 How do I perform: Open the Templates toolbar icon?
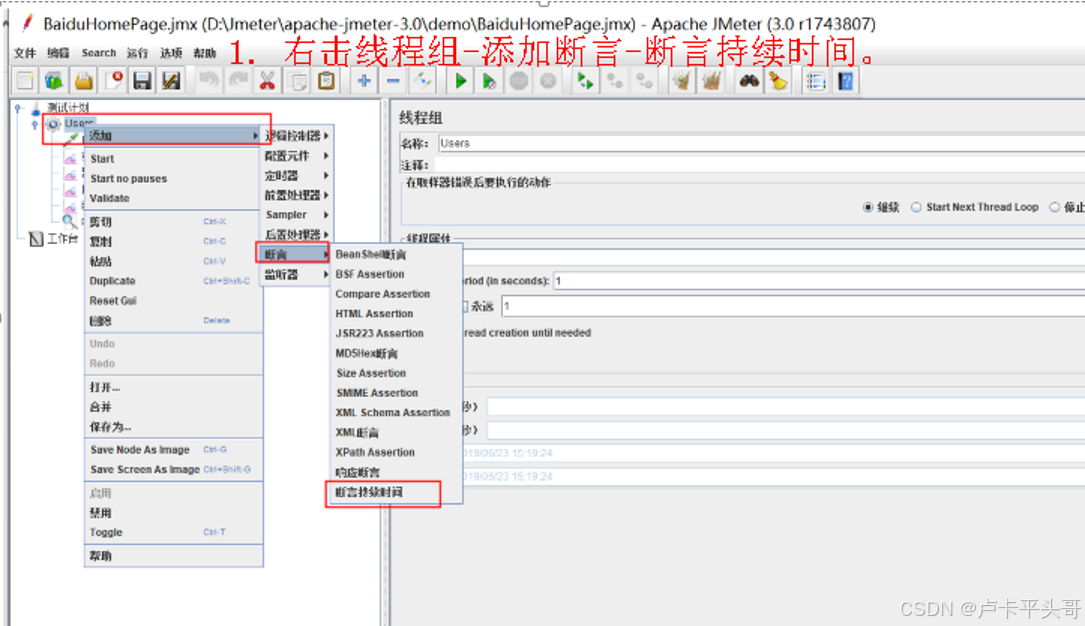(54, 81)
